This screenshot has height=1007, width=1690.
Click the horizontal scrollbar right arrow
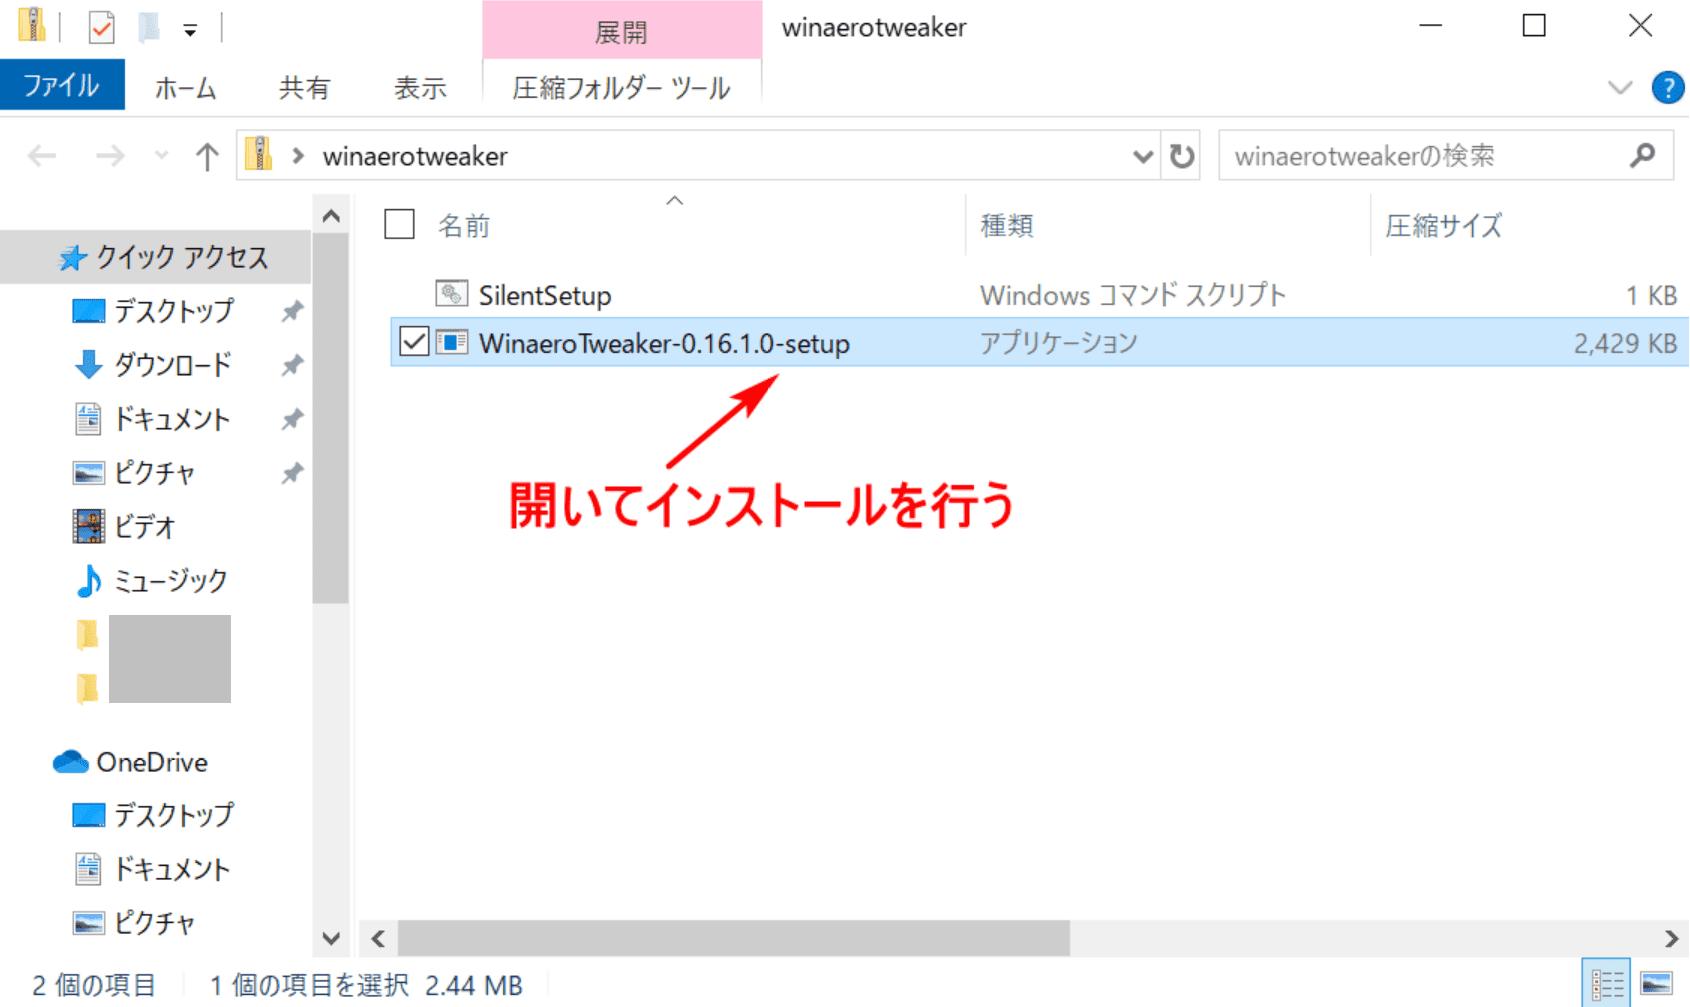[x=1671, y=938]
